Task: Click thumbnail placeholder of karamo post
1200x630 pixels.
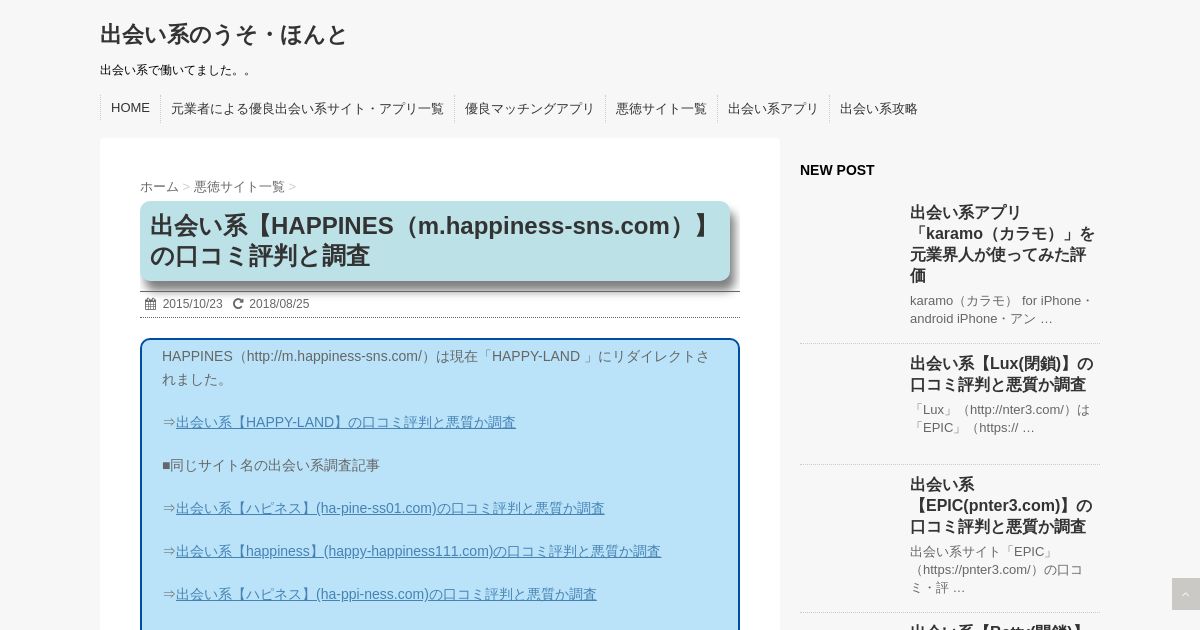Action: click(850, 253)
